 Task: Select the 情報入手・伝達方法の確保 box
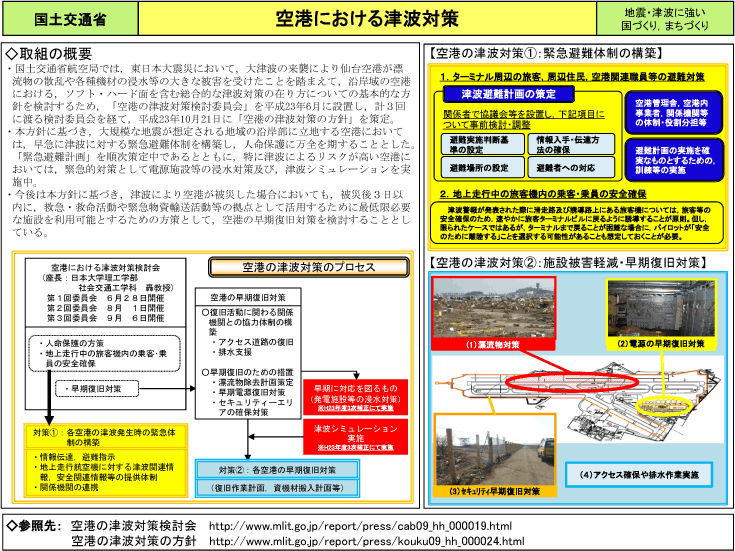[571, 144]
